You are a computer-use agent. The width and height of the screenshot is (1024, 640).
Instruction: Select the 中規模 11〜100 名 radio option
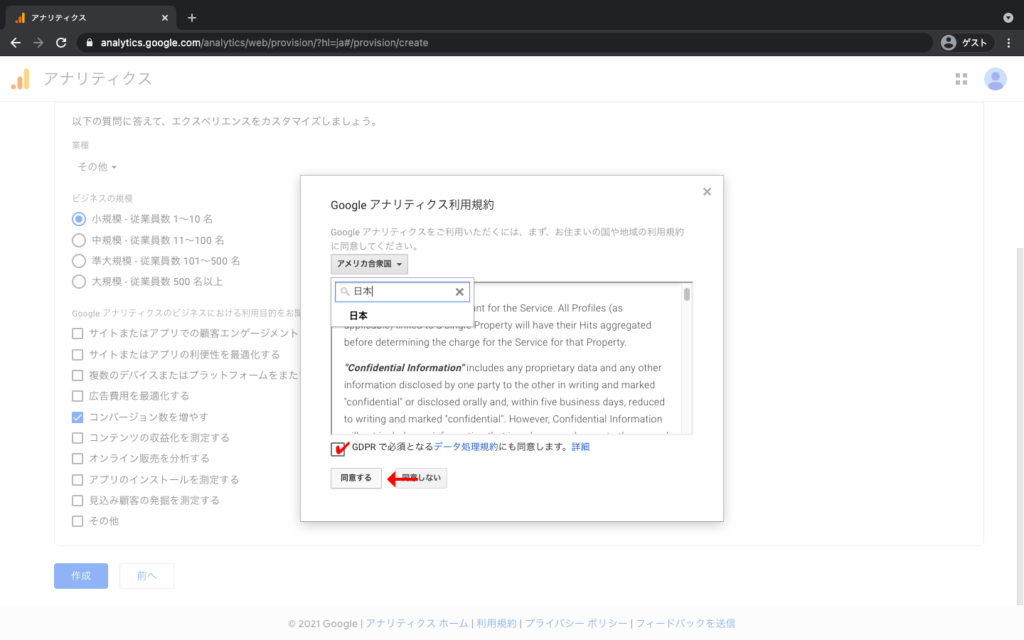[x=79, y=240]
